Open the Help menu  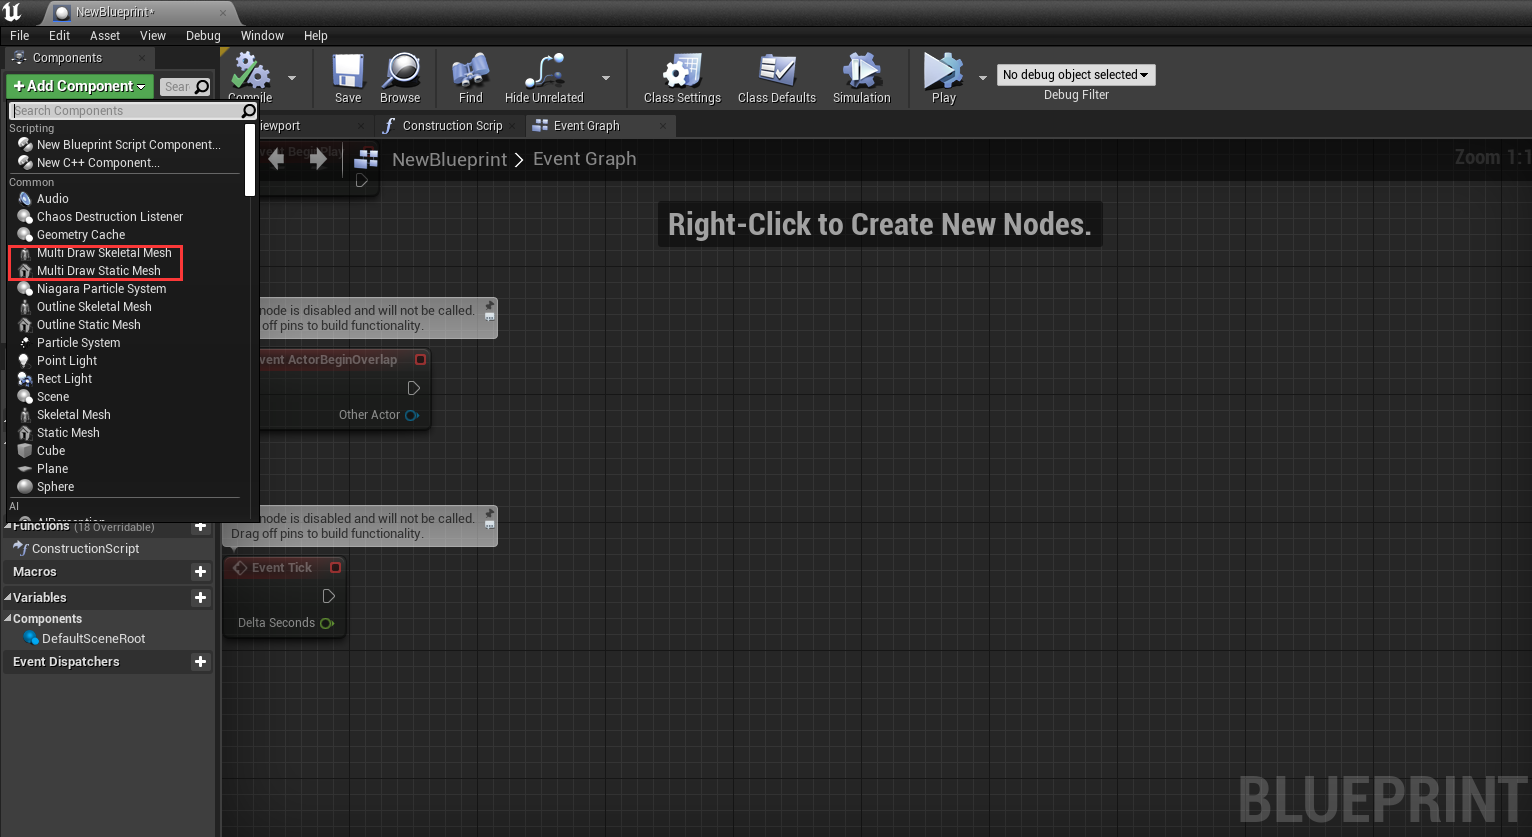[316, 35]
